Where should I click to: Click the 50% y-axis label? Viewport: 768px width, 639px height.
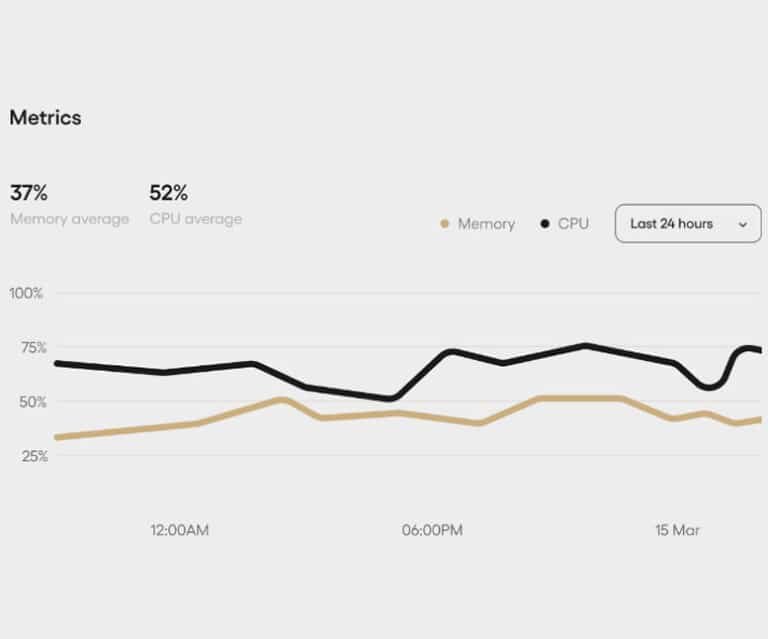tap(28, 402)
